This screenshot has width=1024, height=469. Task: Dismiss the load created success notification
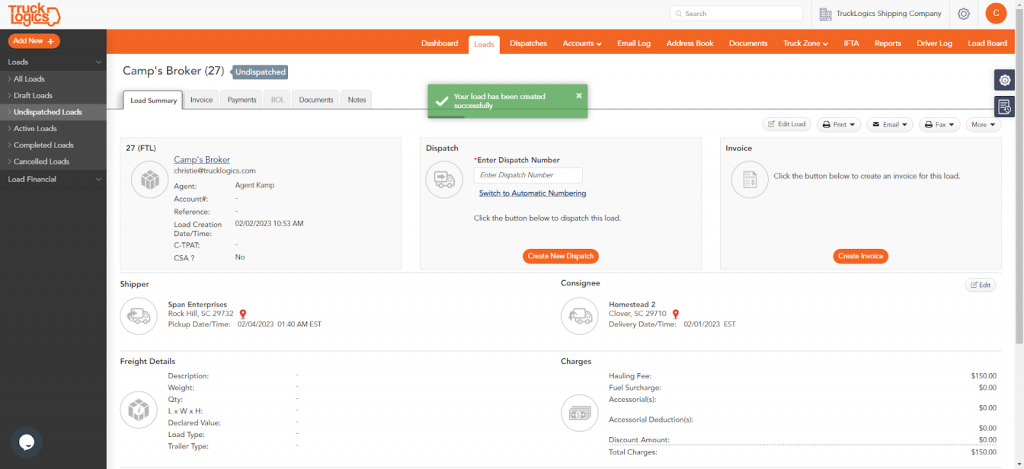pos(579,95)
